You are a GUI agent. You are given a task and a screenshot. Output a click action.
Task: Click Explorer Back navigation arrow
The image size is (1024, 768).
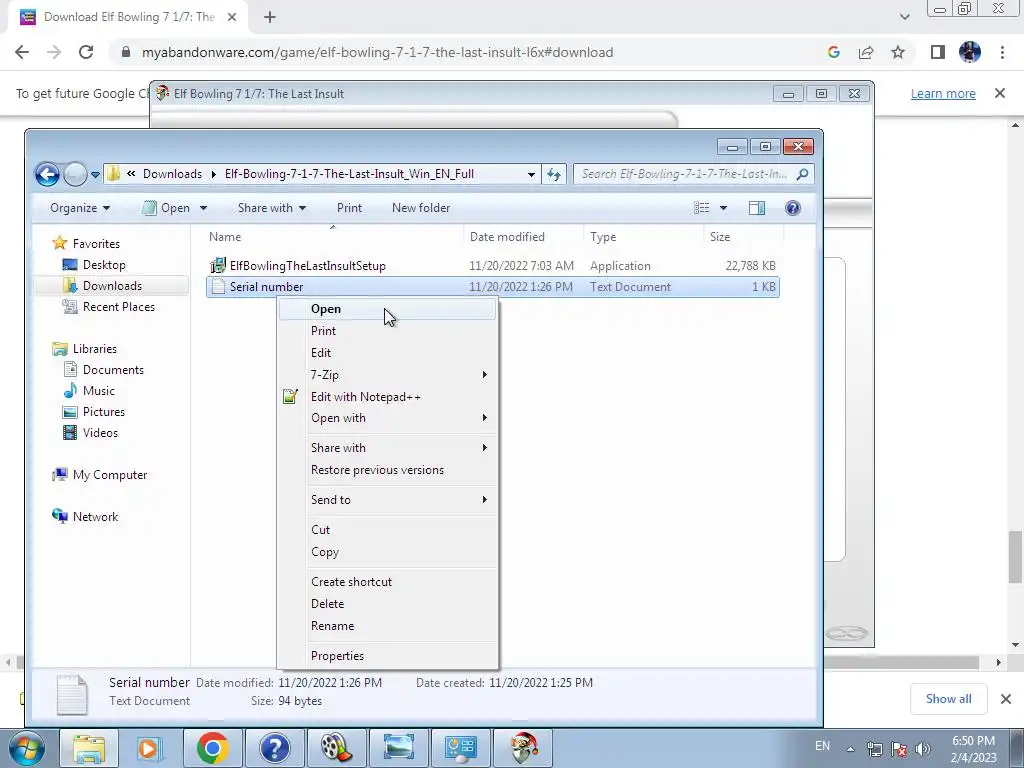[x=48, y=174]
